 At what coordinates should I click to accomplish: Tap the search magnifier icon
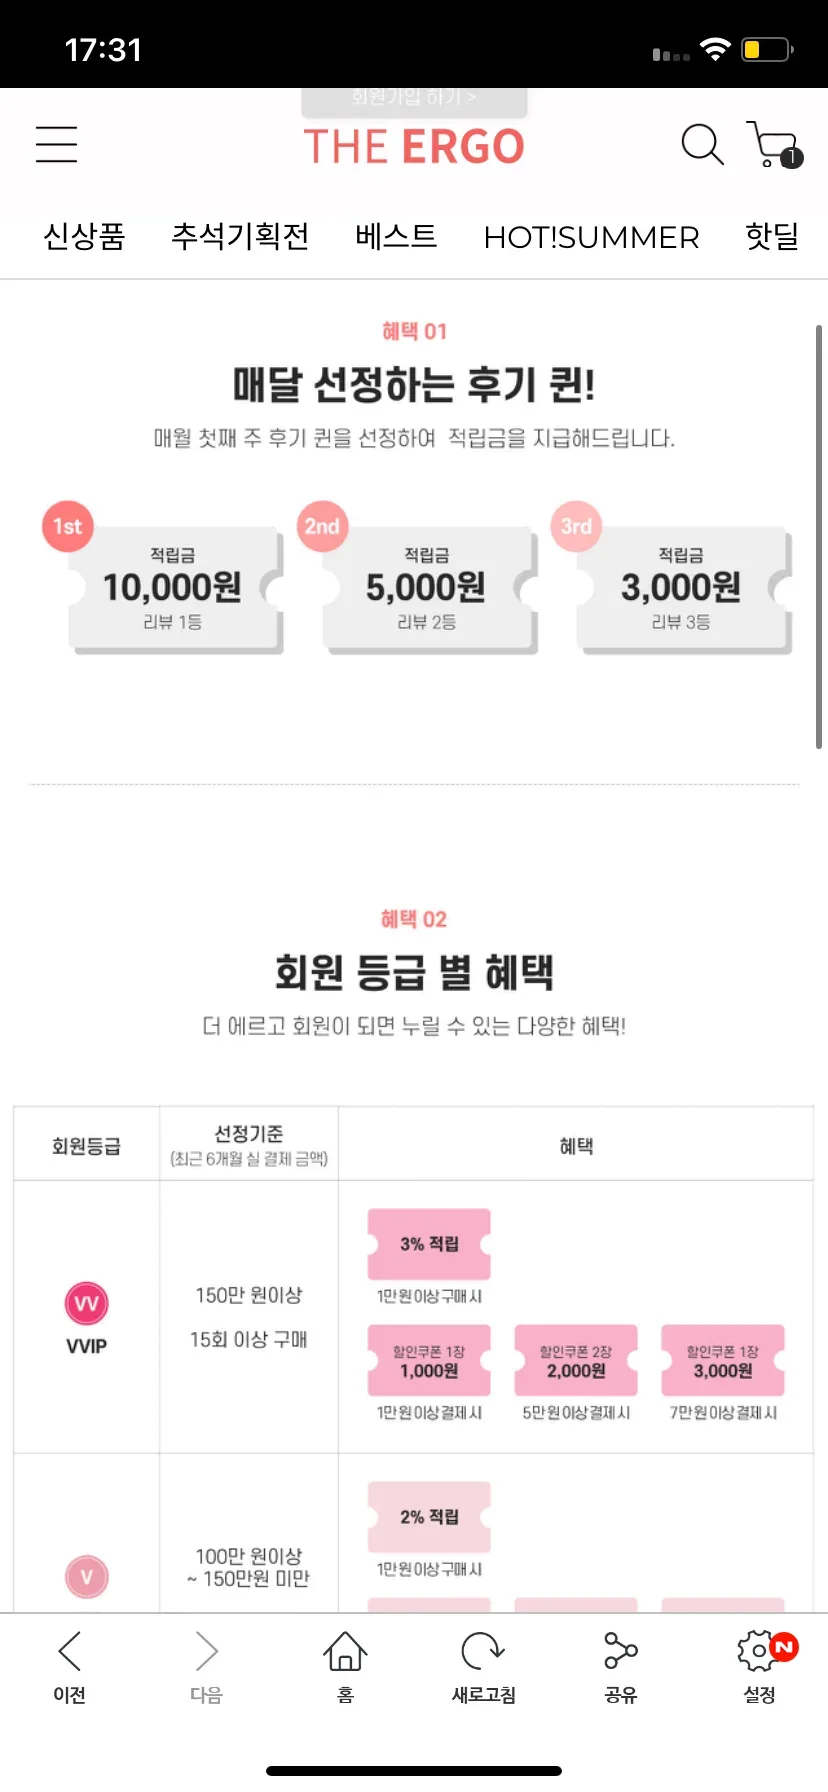click(x=702, y=144)
